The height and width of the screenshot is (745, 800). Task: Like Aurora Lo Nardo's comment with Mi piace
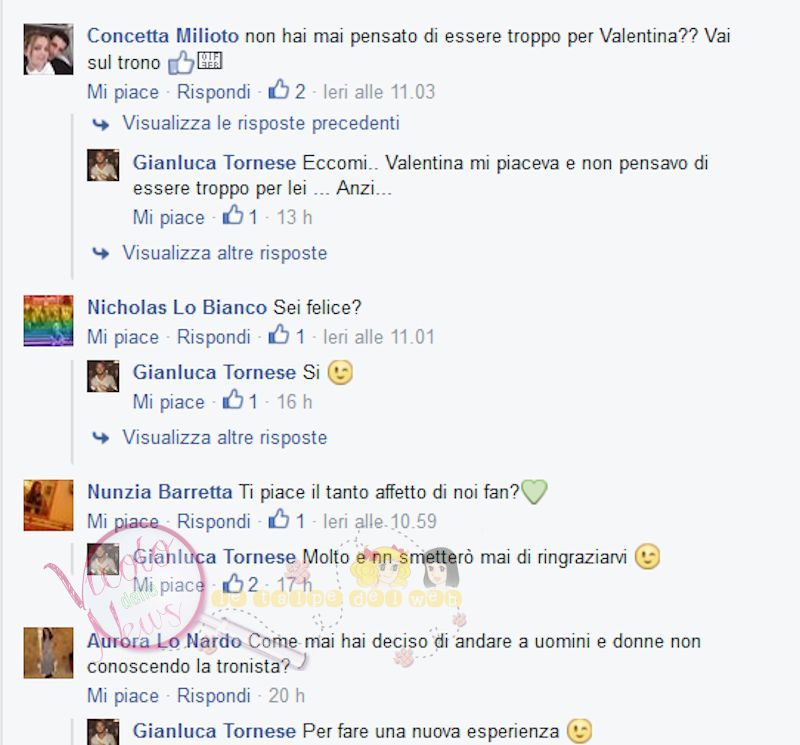[x=123, y=696]
